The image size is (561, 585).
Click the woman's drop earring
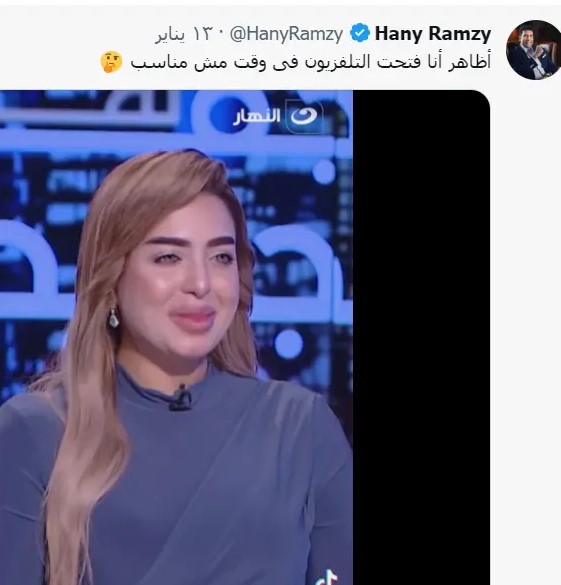tap(113, 318)
